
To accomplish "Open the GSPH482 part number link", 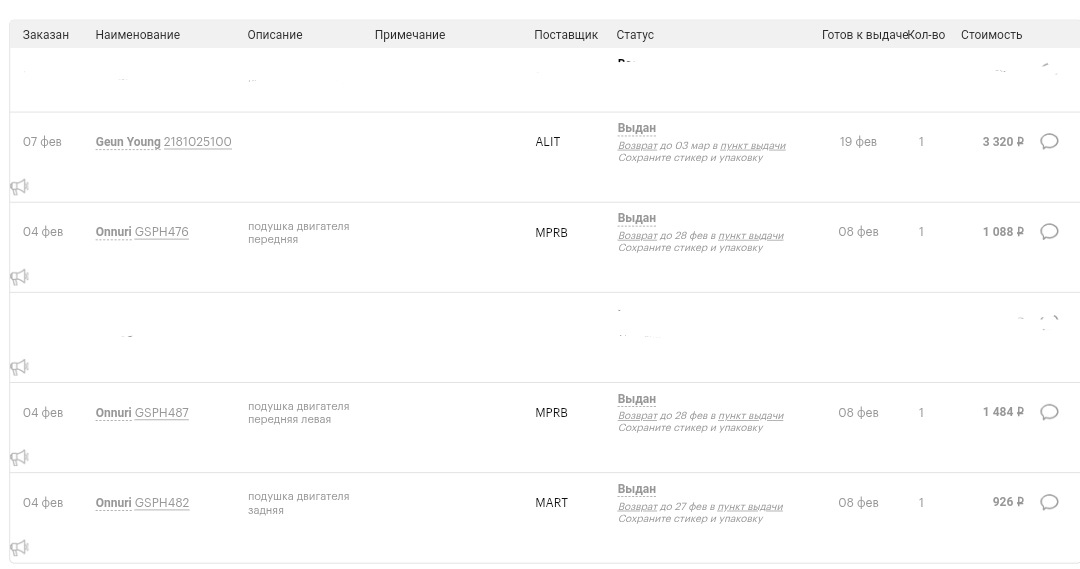I will pos(161,503).
